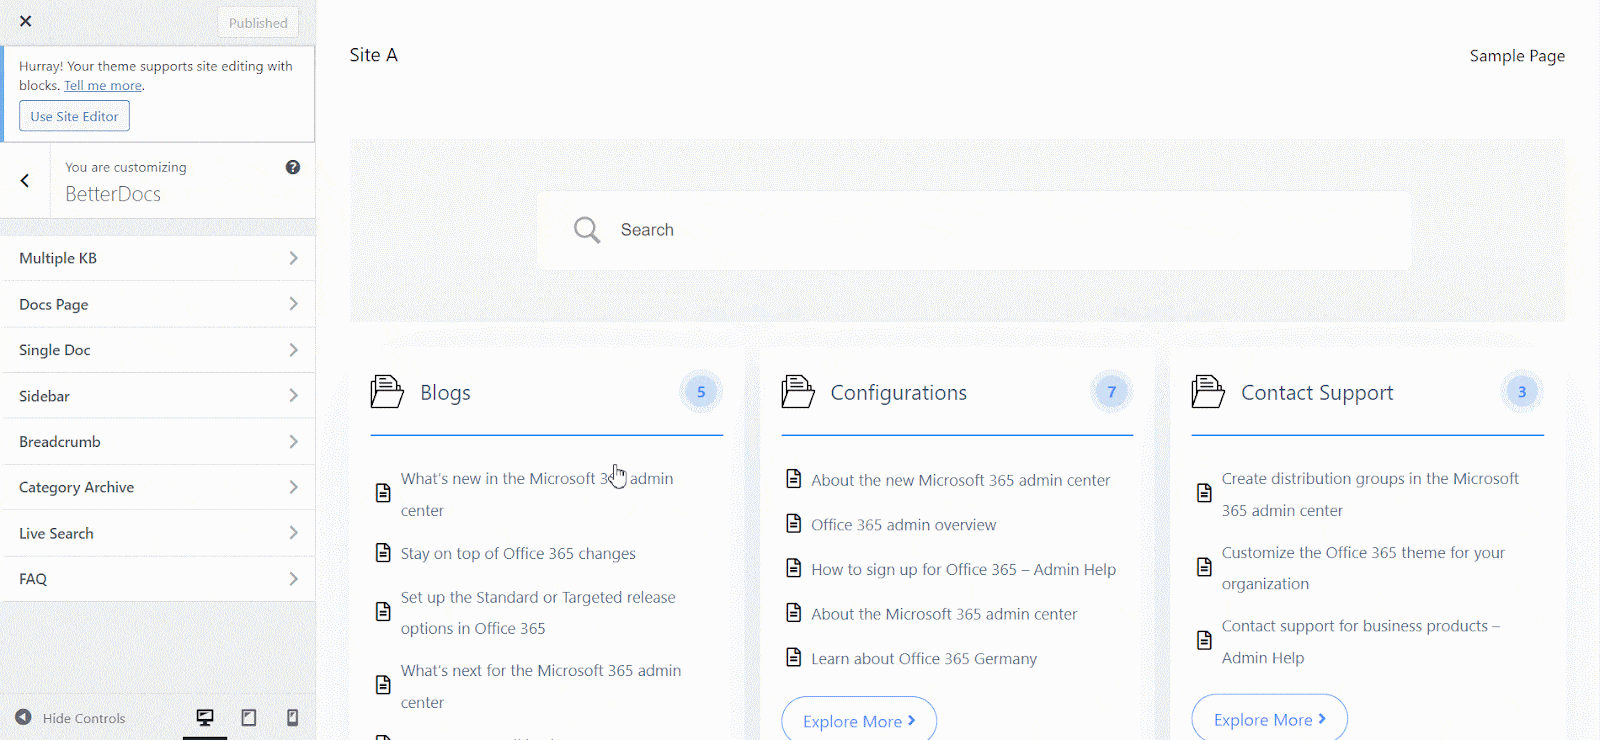This screenshot has height=740, width=1600.
Task: Click doc icon beside How to sign up
Action: pos(793,568)
